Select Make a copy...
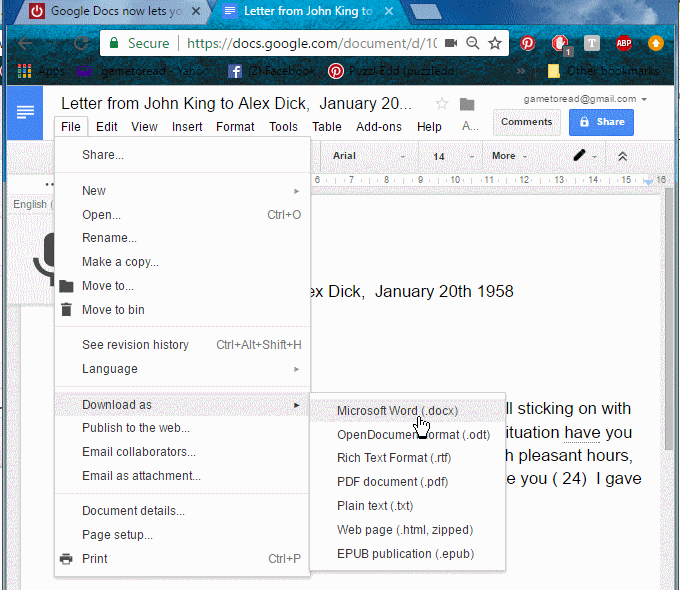The height and width of the screenshot is (590, 680). [x=182, y=262]
